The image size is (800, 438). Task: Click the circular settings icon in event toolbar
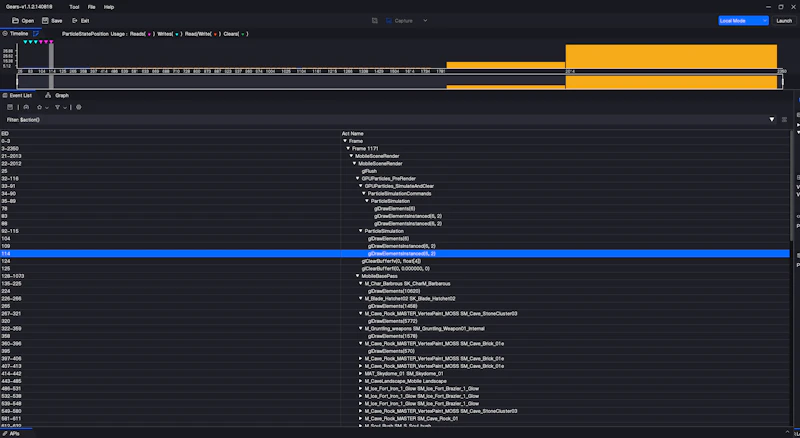click(79, 107)
